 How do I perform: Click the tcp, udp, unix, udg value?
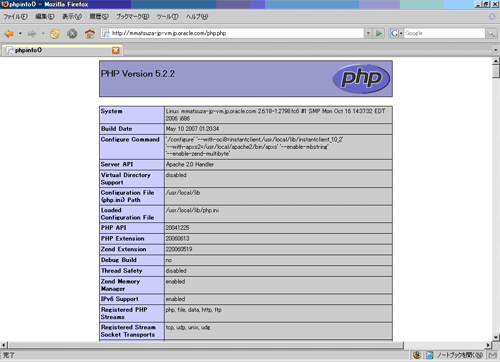pyautogui.click(x=188, y=328)
